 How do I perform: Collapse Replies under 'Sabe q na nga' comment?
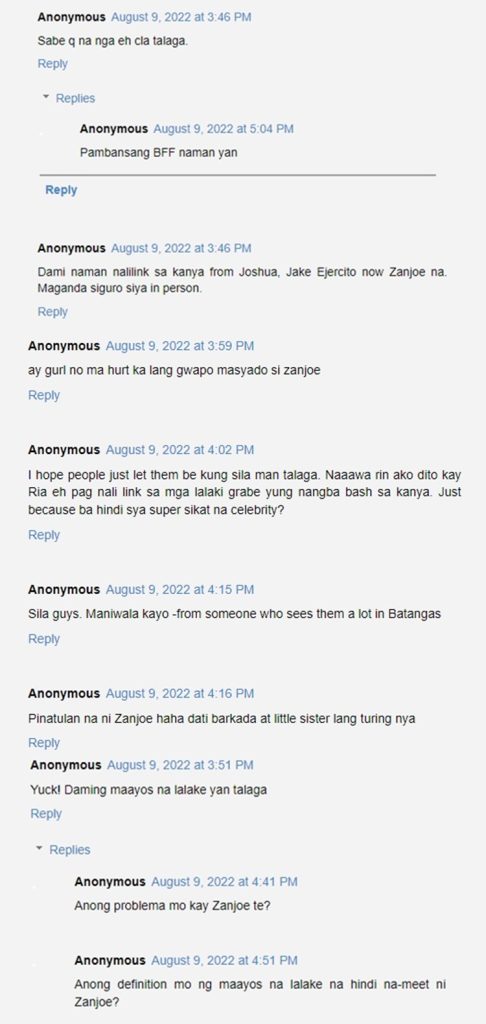pos(69,99)
